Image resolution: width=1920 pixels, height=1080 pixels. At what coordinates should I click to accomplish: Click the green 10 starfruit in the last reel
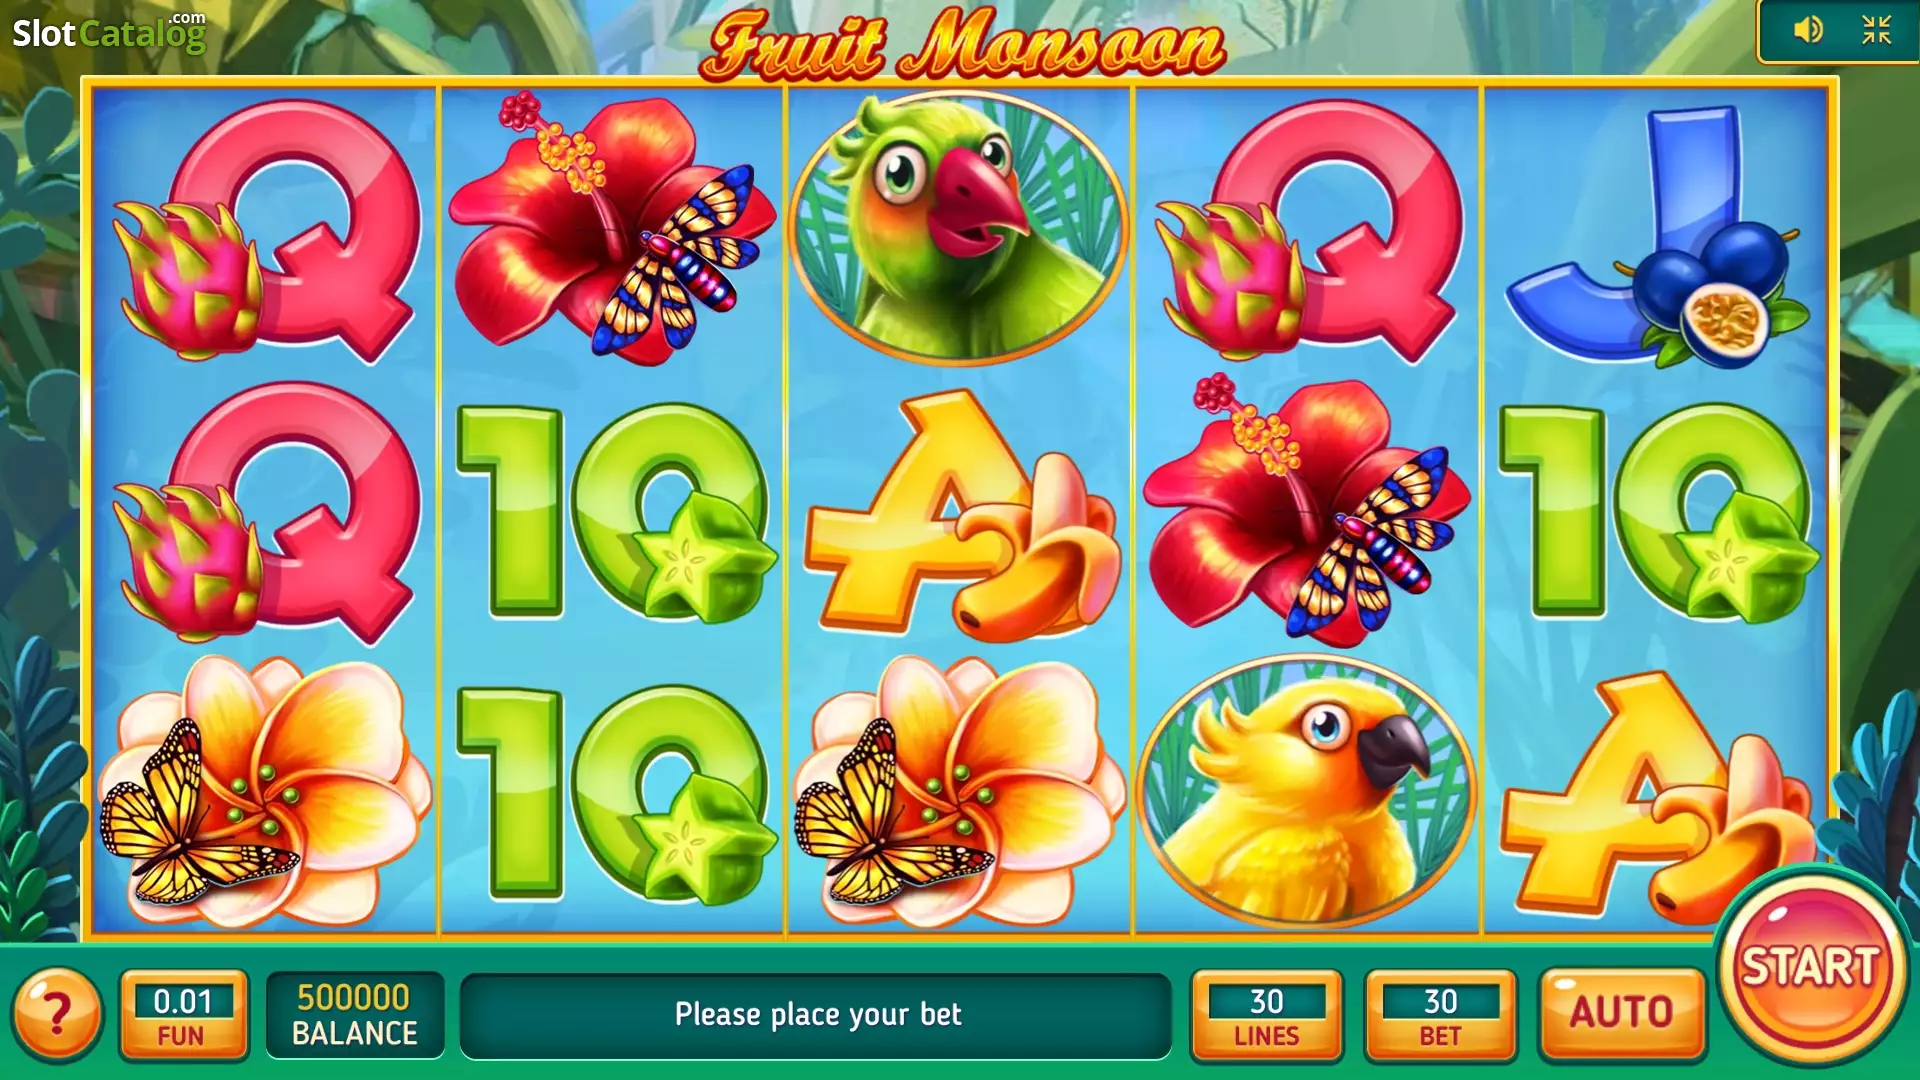[x=1656, y=512]
